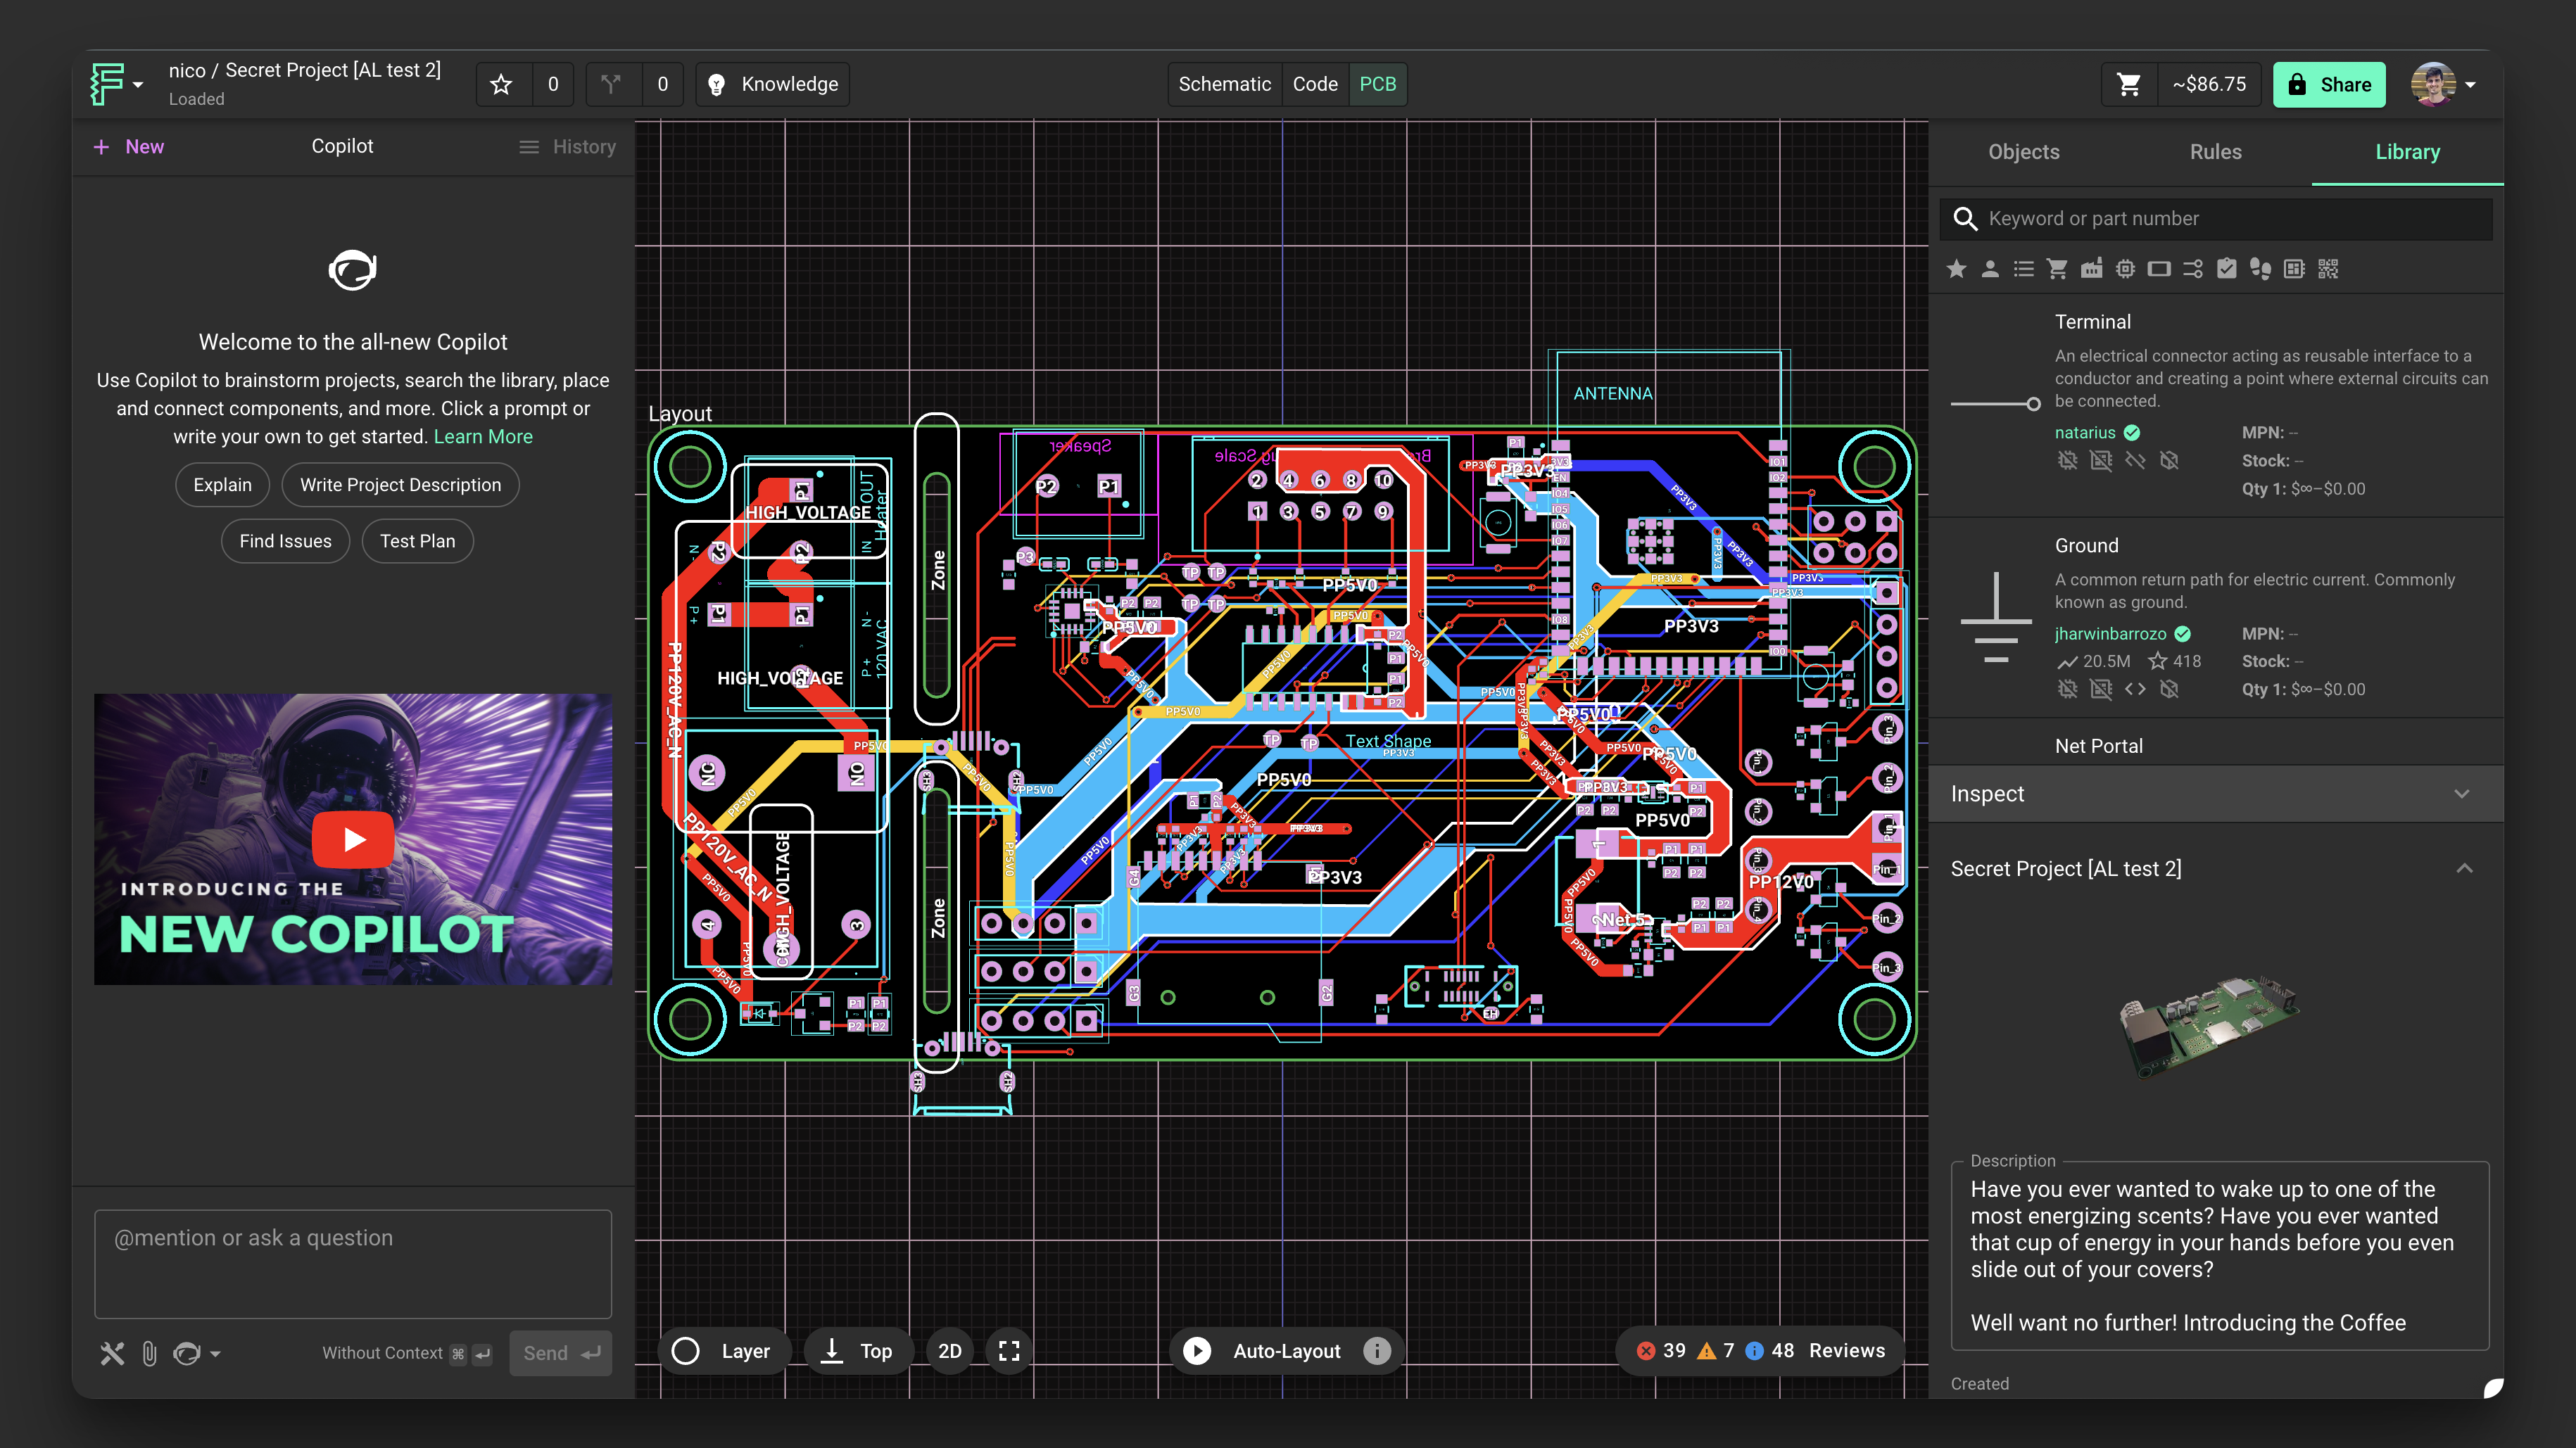Filter library by manufacturer factory icon
This screenshot has width=2576, height=1448.
(x=2091, y=269)
